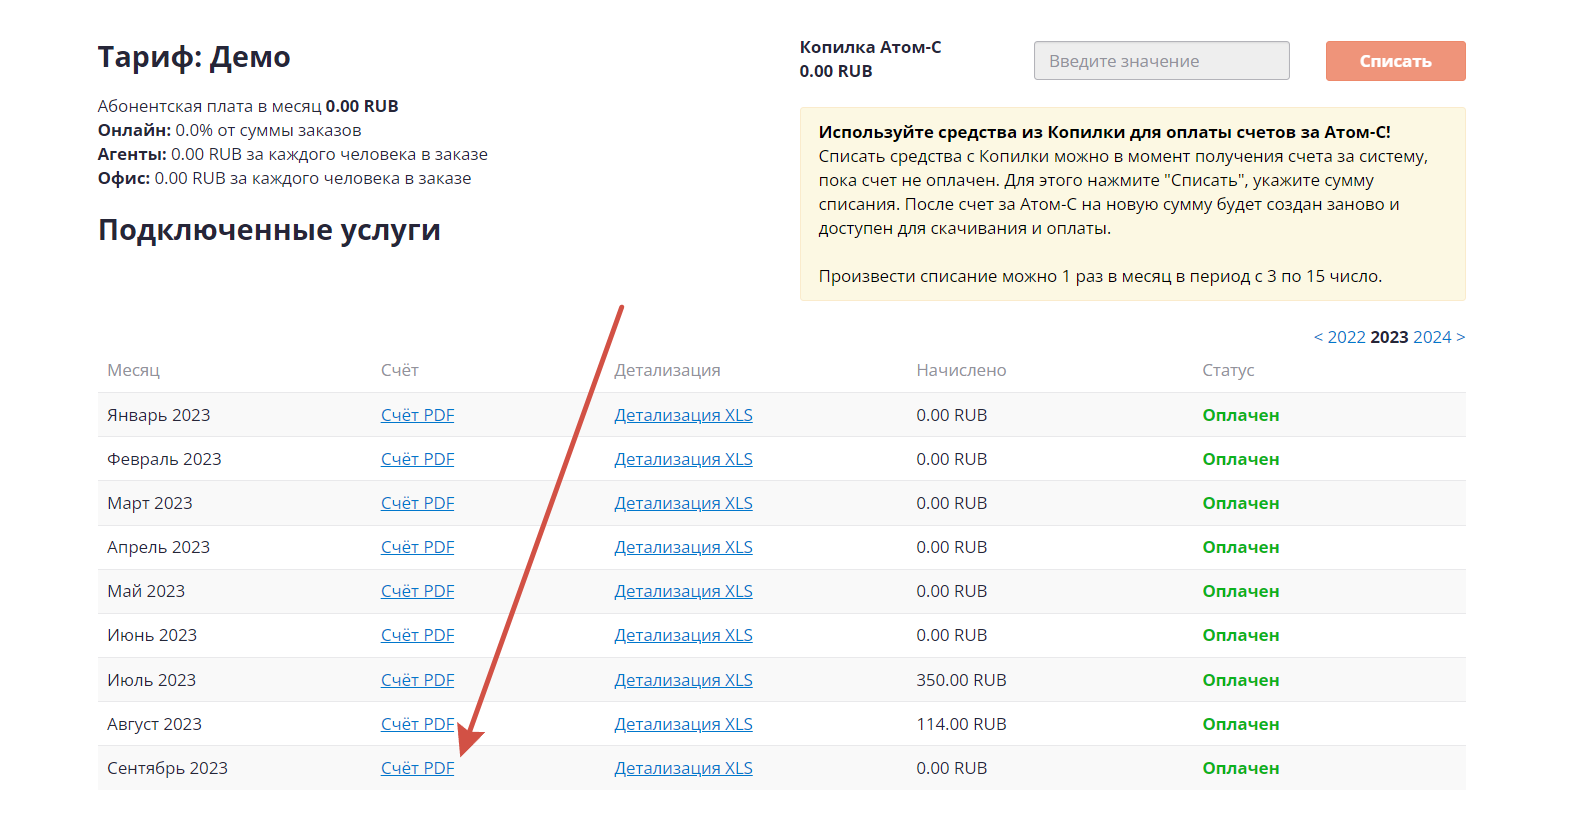This screenshot has height=834, width=1573.
Task: Select the current year 2023 label
Action: 1389,337
